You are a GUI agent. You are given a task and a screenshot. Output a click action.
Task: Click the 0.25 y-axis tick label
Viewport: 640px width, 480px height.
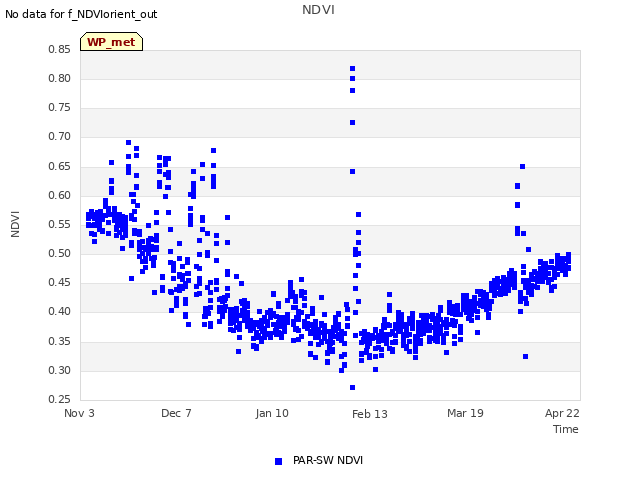coord(60,399)
